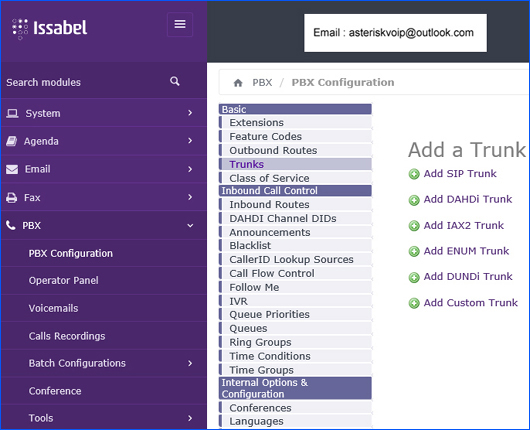Image resolution: width=530 pixels, height=430 pixels.
Task: Open DAHDI Channel DIDs item
Action: tap(295, 218)
